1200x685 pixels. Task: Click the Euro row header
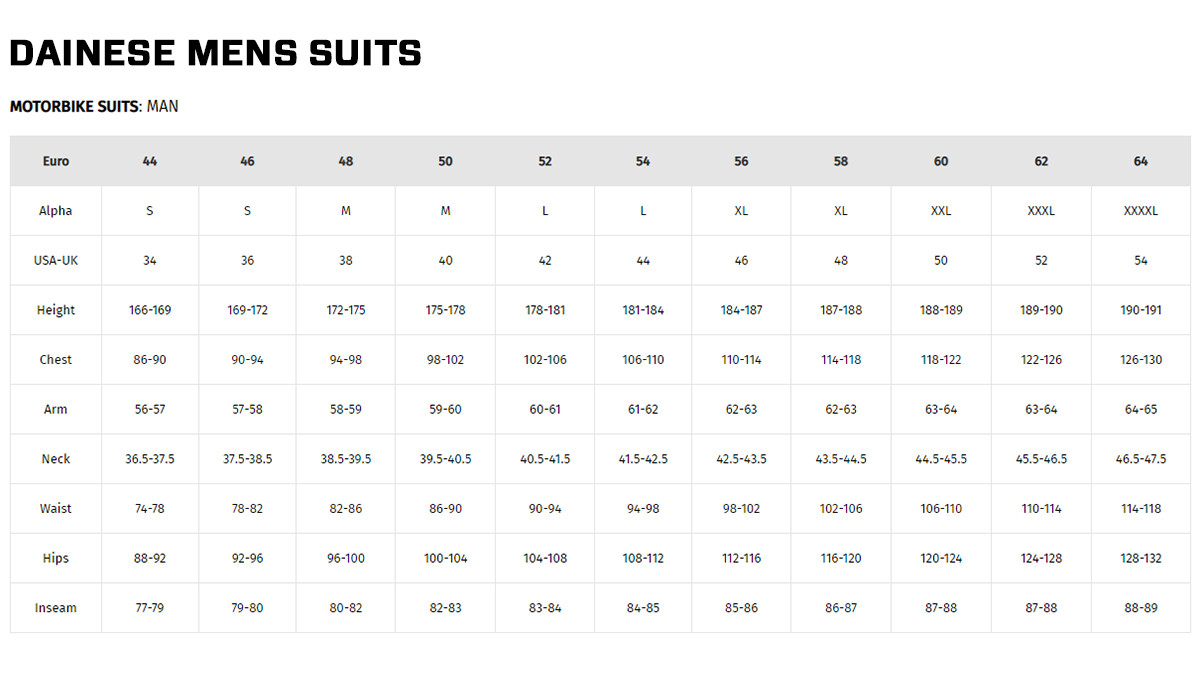click(56, 161)
